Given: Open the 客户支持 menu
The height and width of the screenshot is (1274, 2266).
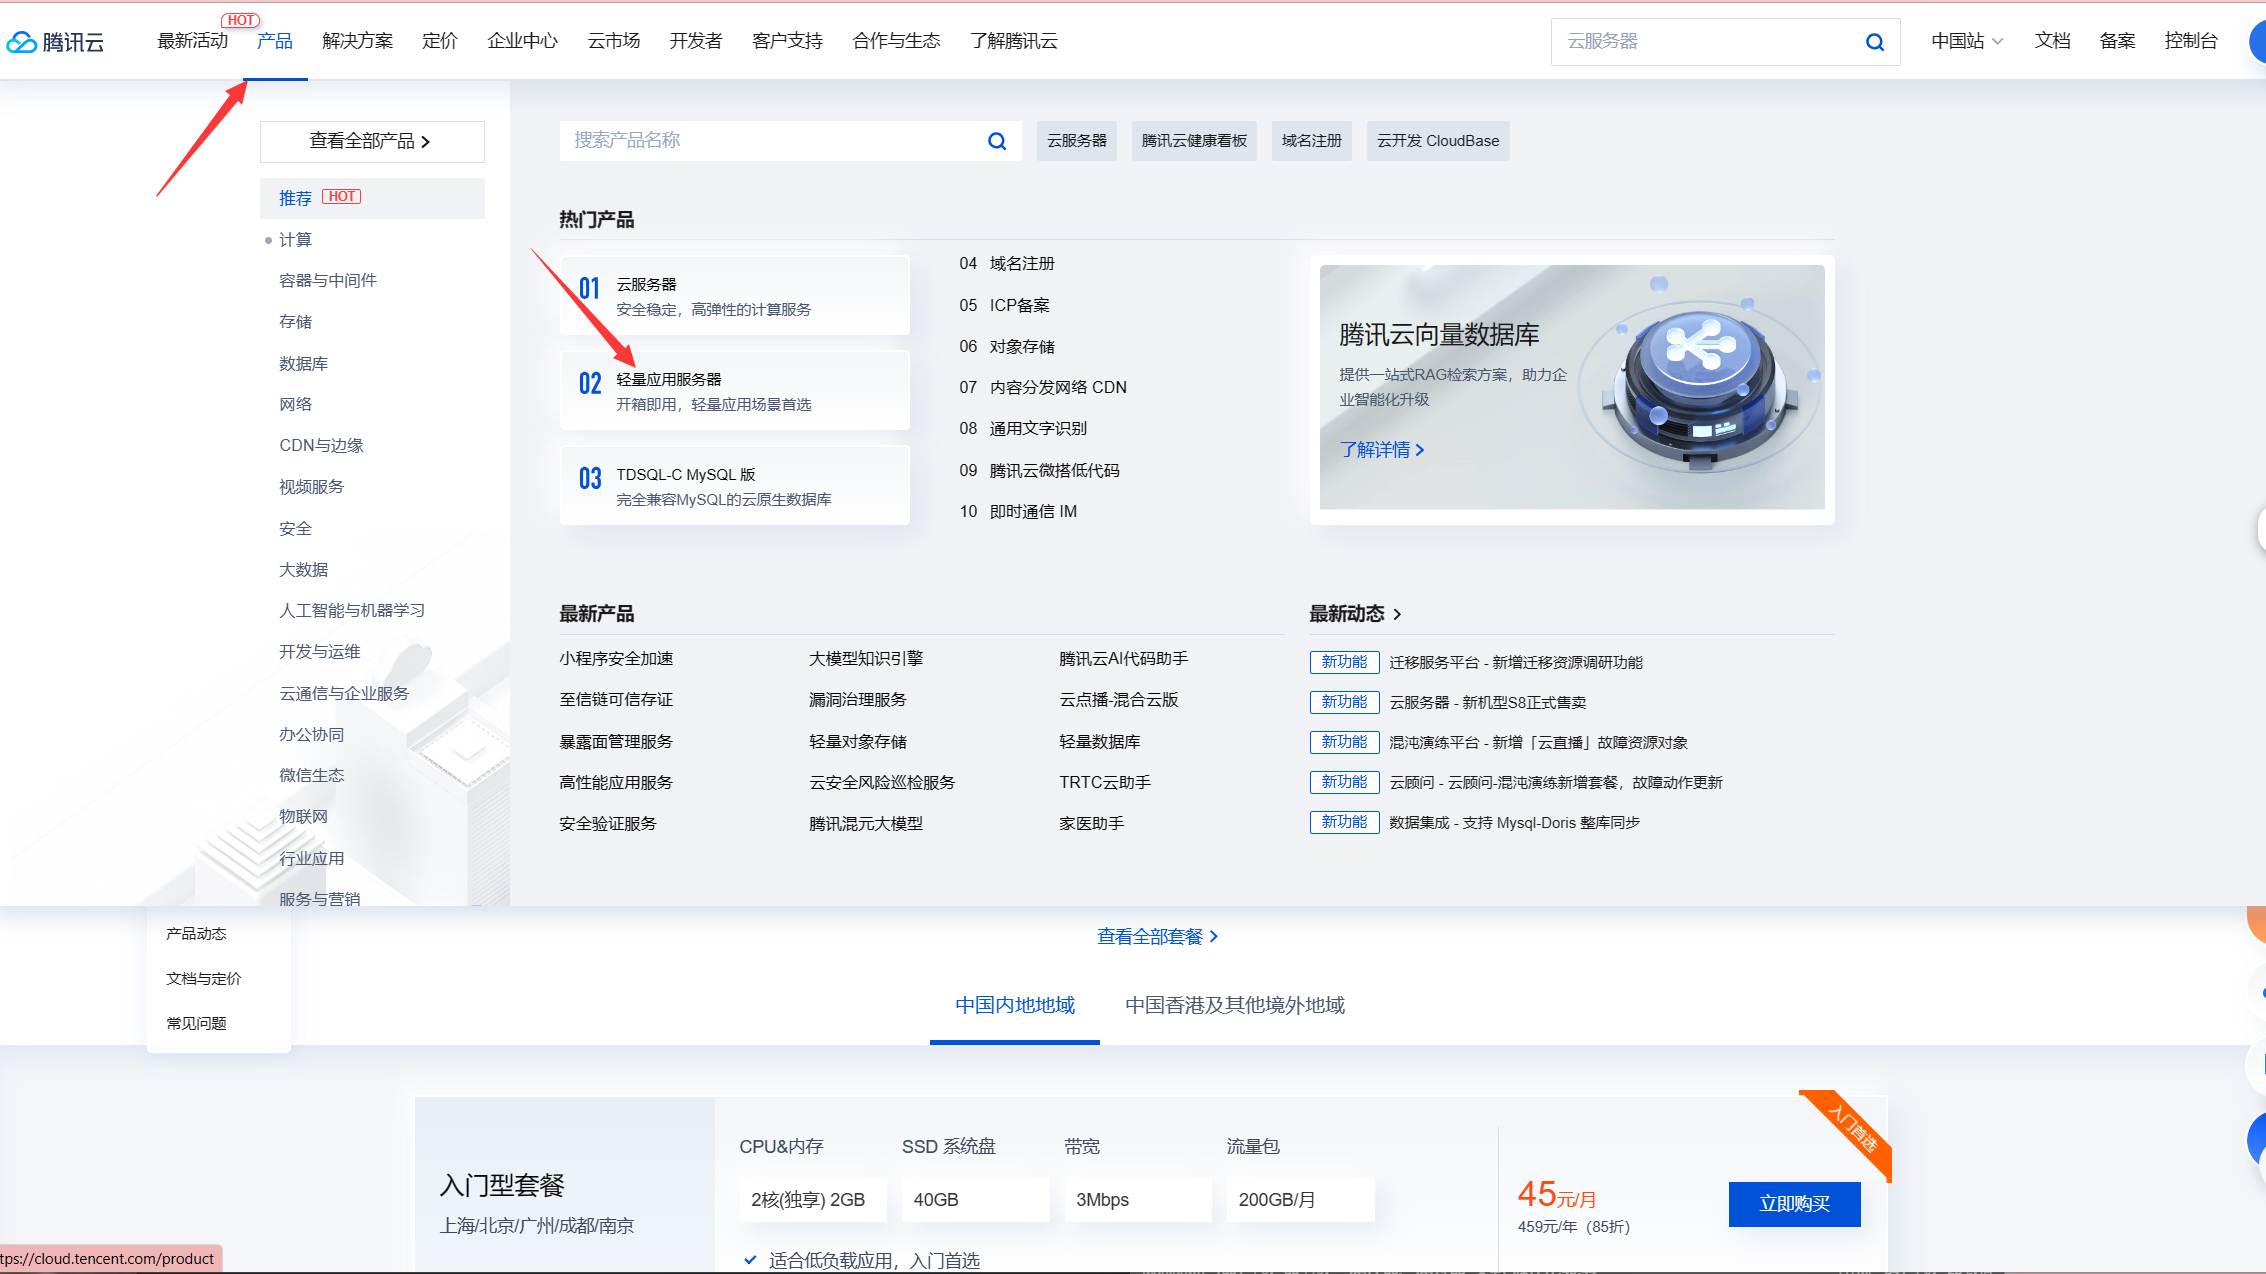Looking at the screenshot, I should (x=788, y=41).
